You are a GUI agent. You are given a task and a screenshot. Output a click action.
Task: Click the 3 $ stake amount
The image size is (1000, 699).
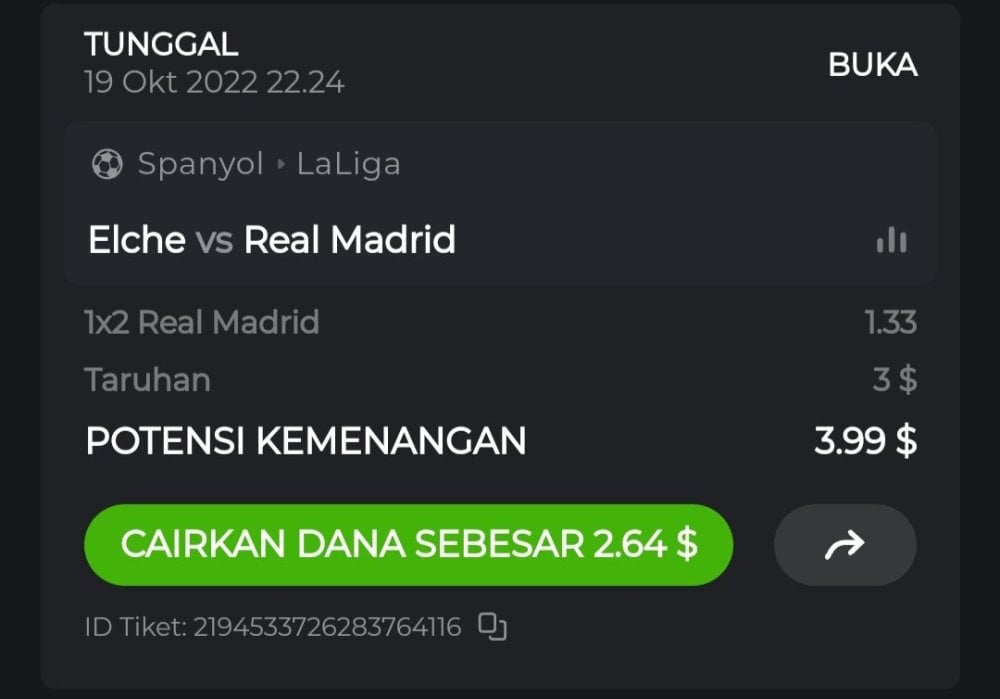(895, 380)
